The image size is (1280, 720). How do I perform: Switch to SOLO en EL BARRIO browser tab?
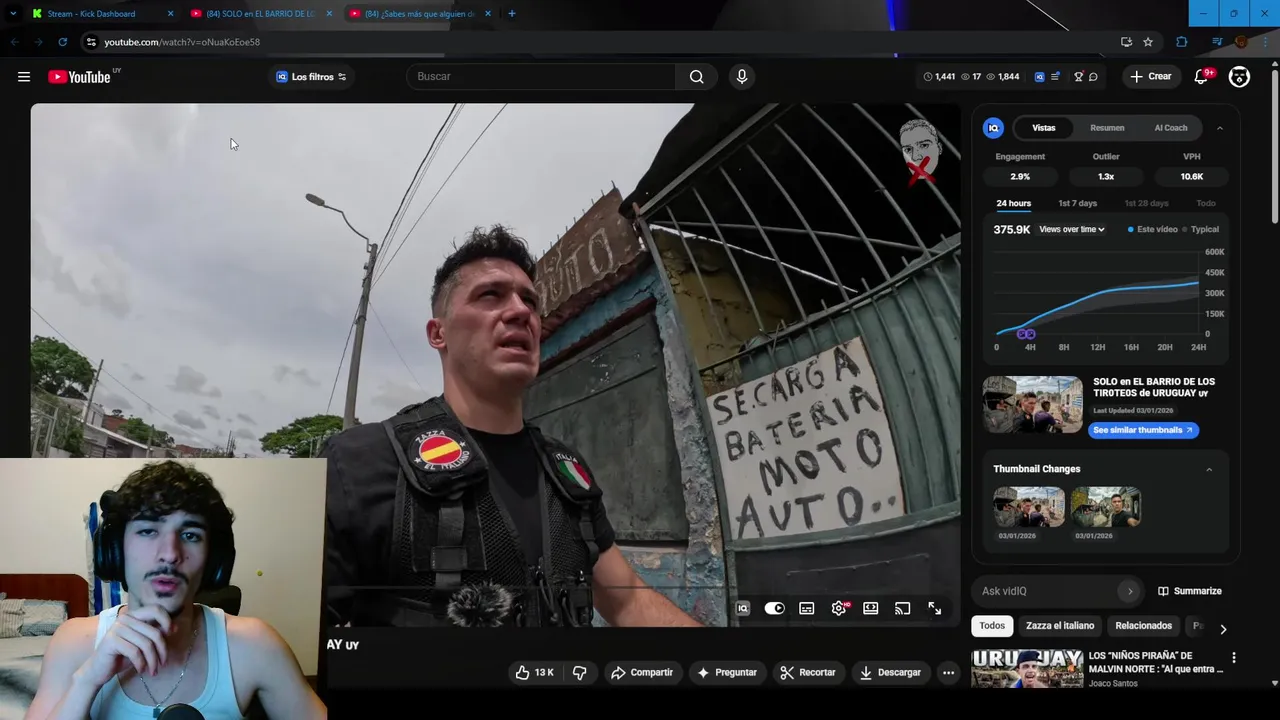(x=260, y=14)
